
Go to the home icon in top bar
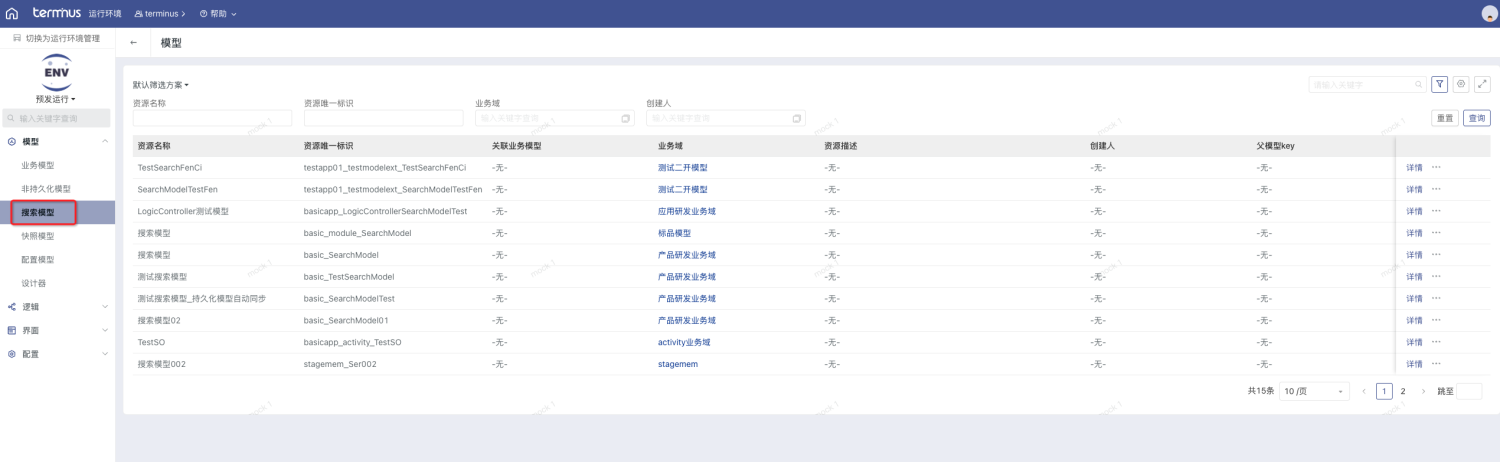pyautogui.click(x=12, y=14)
